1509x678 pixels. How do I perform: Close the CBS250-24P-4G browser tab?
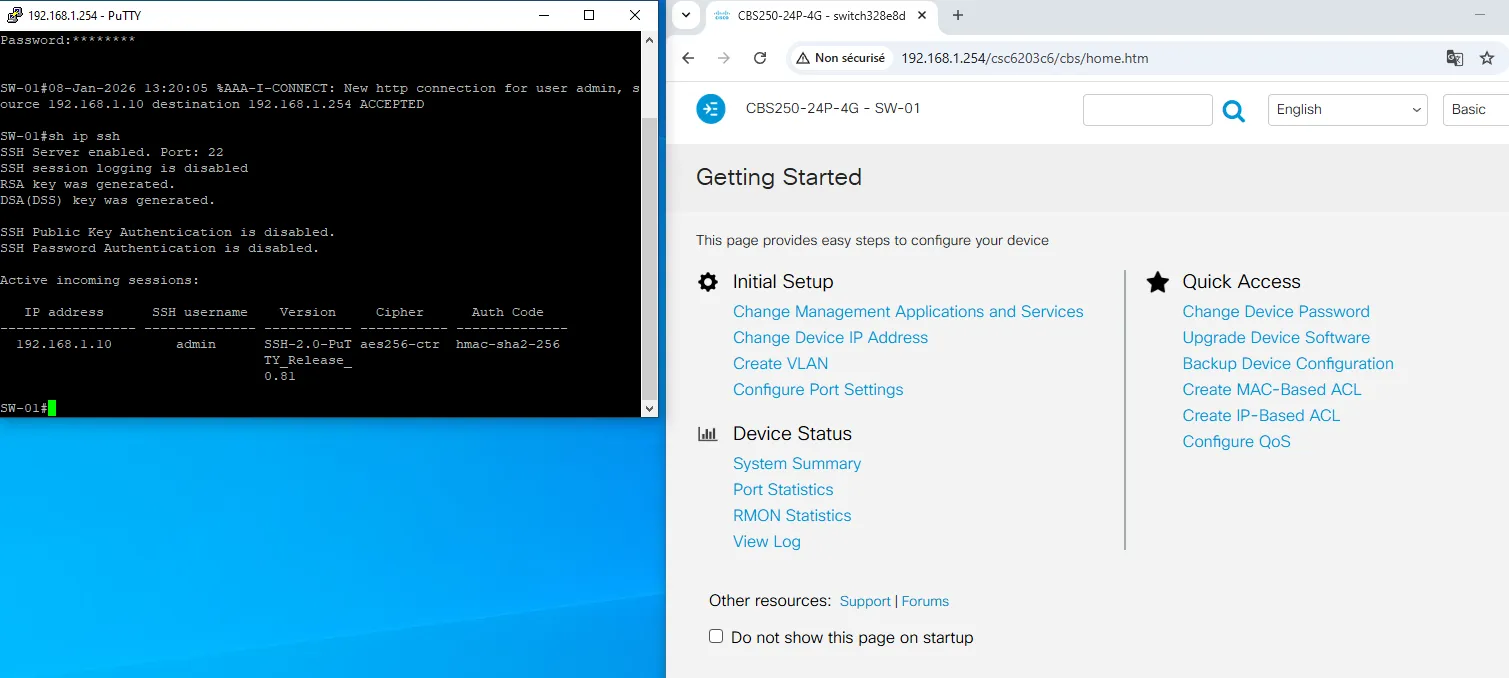click(x=922, y=15)
